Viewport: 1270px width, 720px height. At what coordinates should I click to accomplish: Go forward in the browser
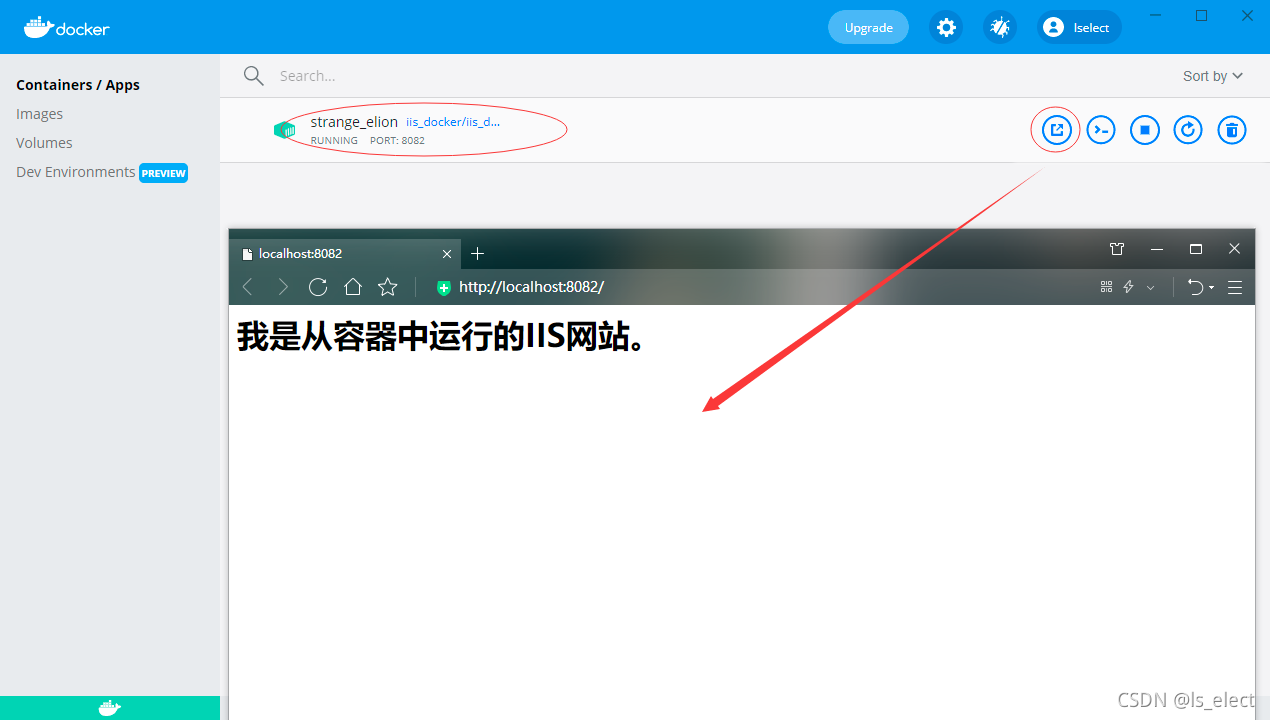pos(283,288)
